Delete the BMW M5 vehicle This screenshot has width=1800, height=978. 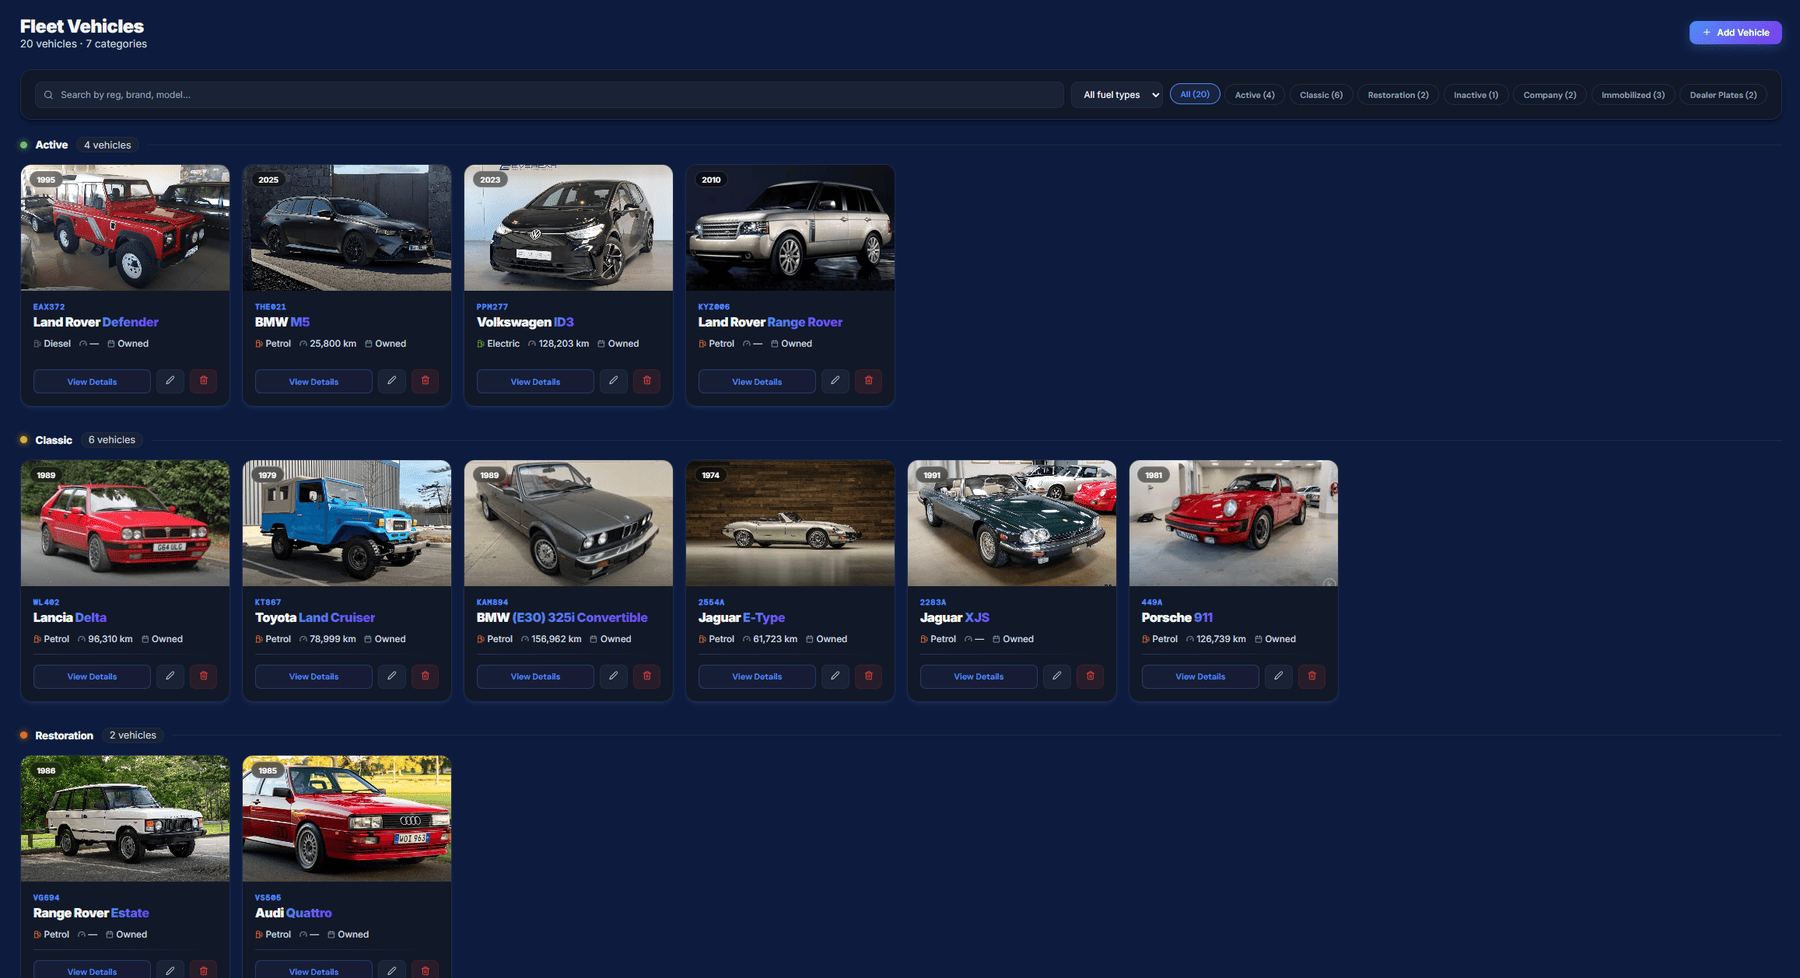(425, 381)
